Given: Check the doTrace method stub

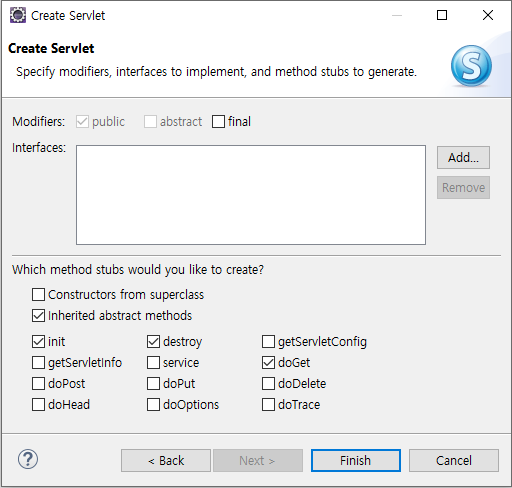Looking at the screenshot, I should 268,405.
